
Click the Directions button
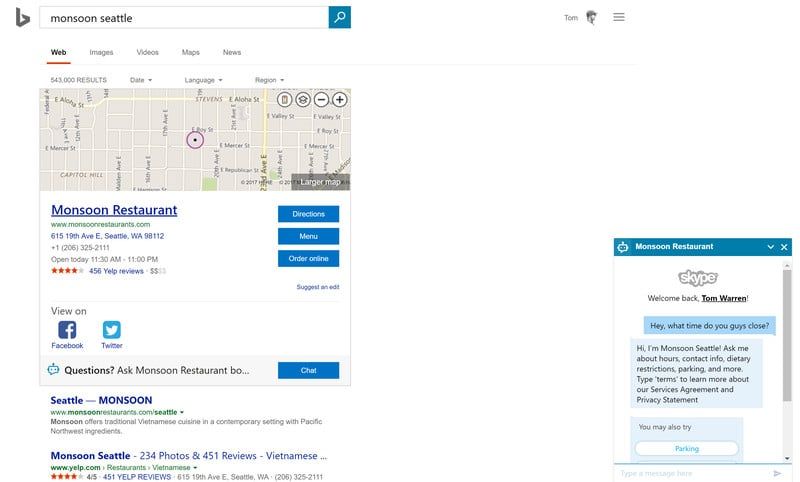308,214
